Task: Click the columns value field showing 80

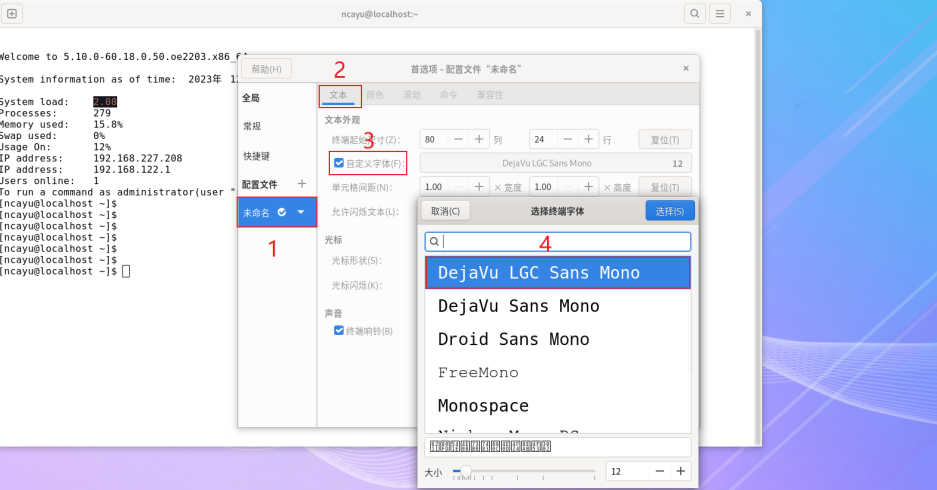Action: coord(434,139)
